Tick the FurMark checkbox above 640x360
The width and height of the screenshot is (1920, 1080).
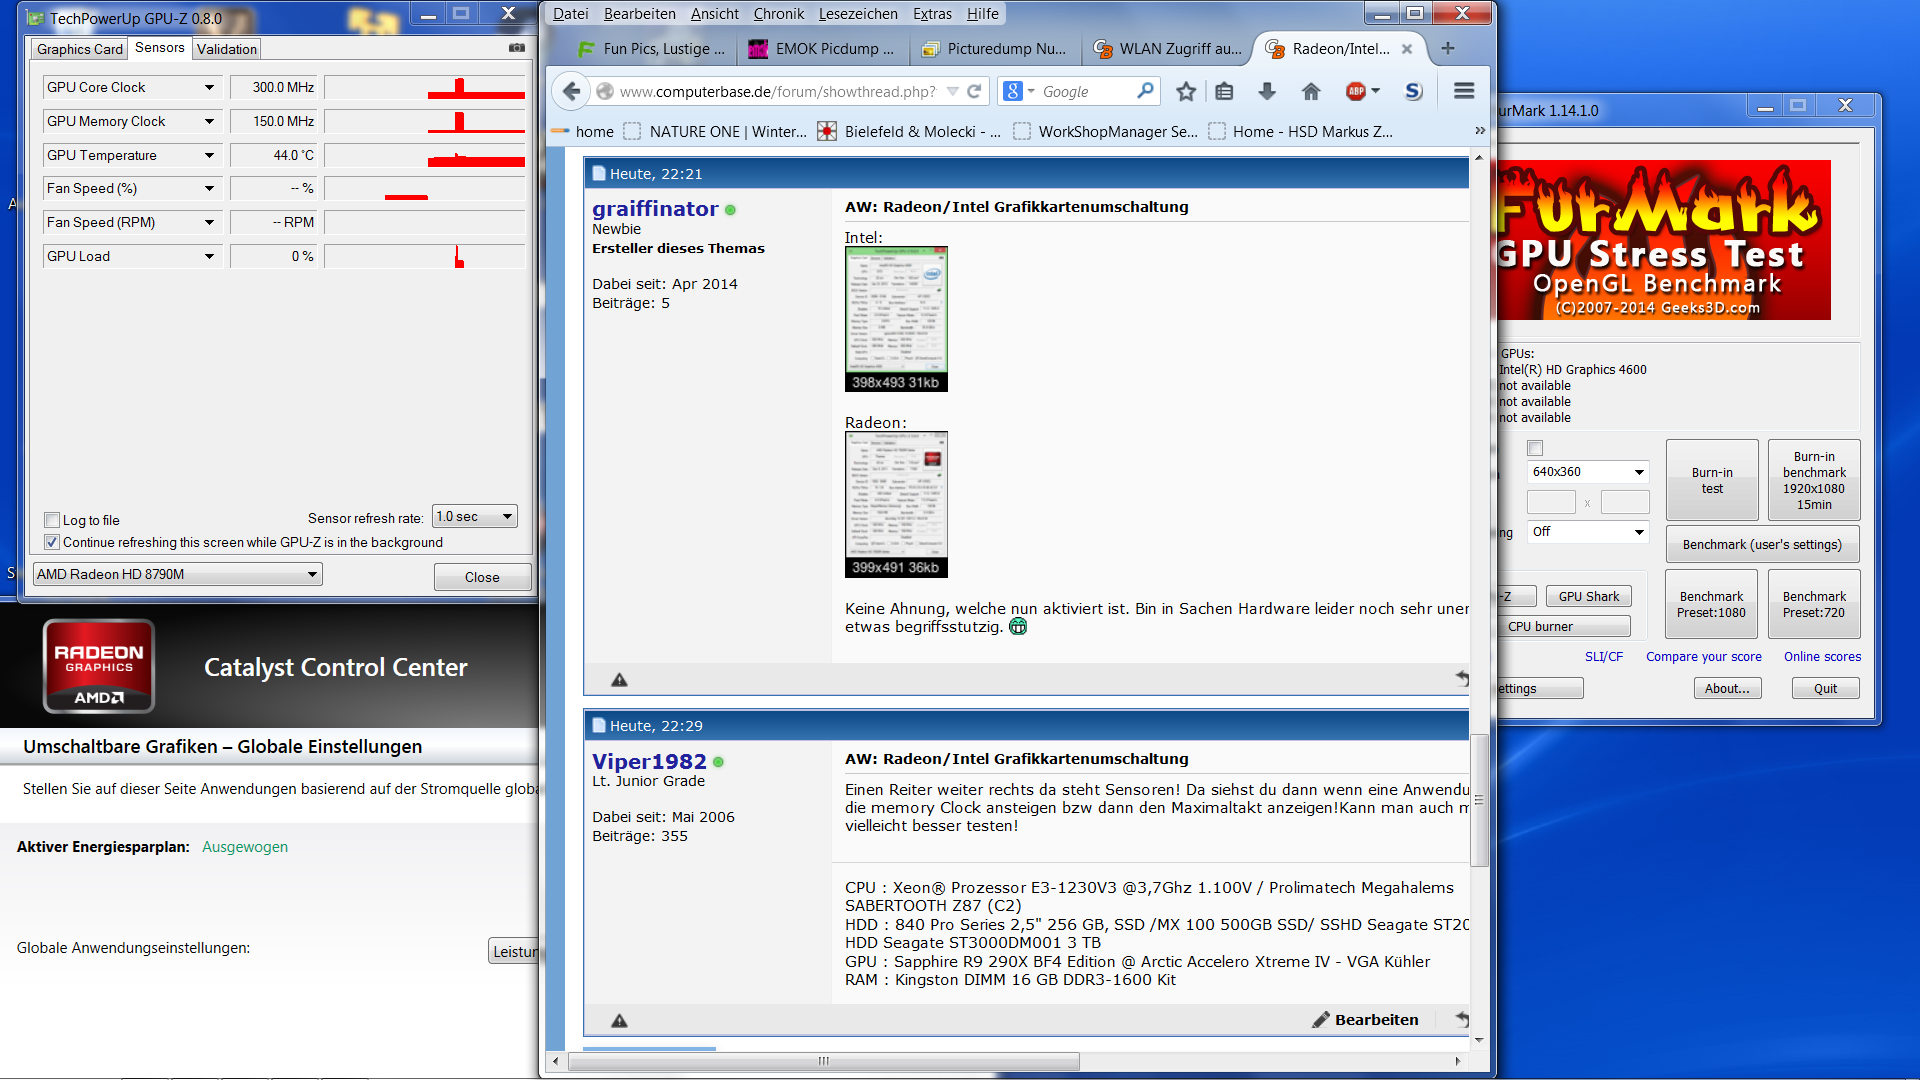click(x=1535, y=448)
